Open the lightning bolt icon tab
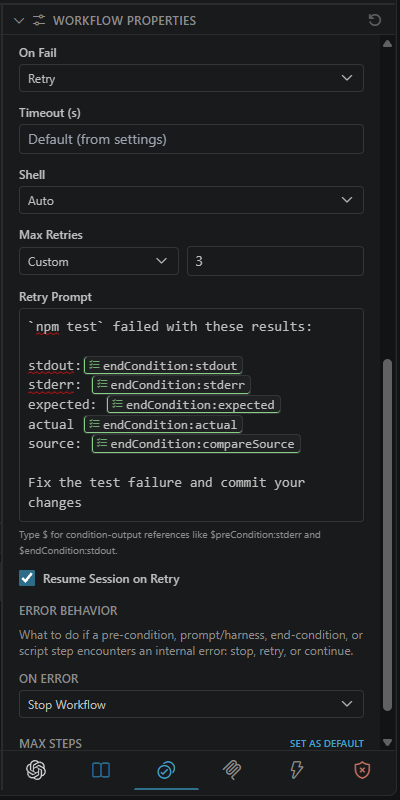 [x=297, y=770]
